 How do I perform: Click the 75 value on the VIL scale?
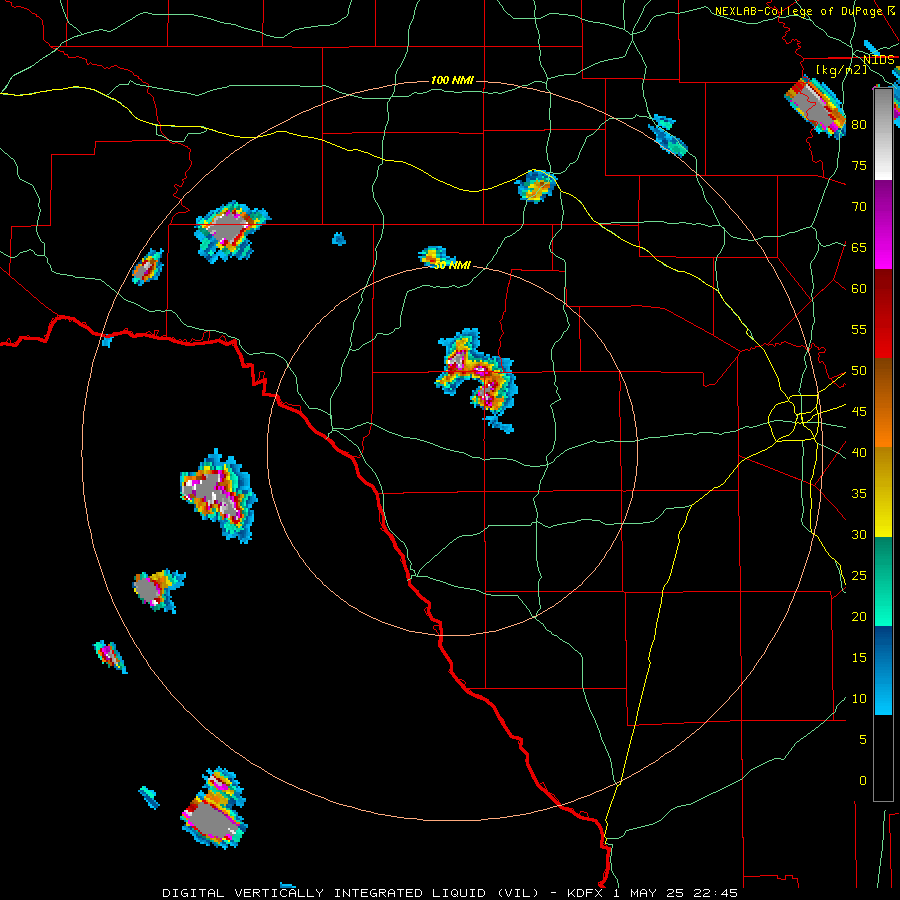(x=859, y=165)
